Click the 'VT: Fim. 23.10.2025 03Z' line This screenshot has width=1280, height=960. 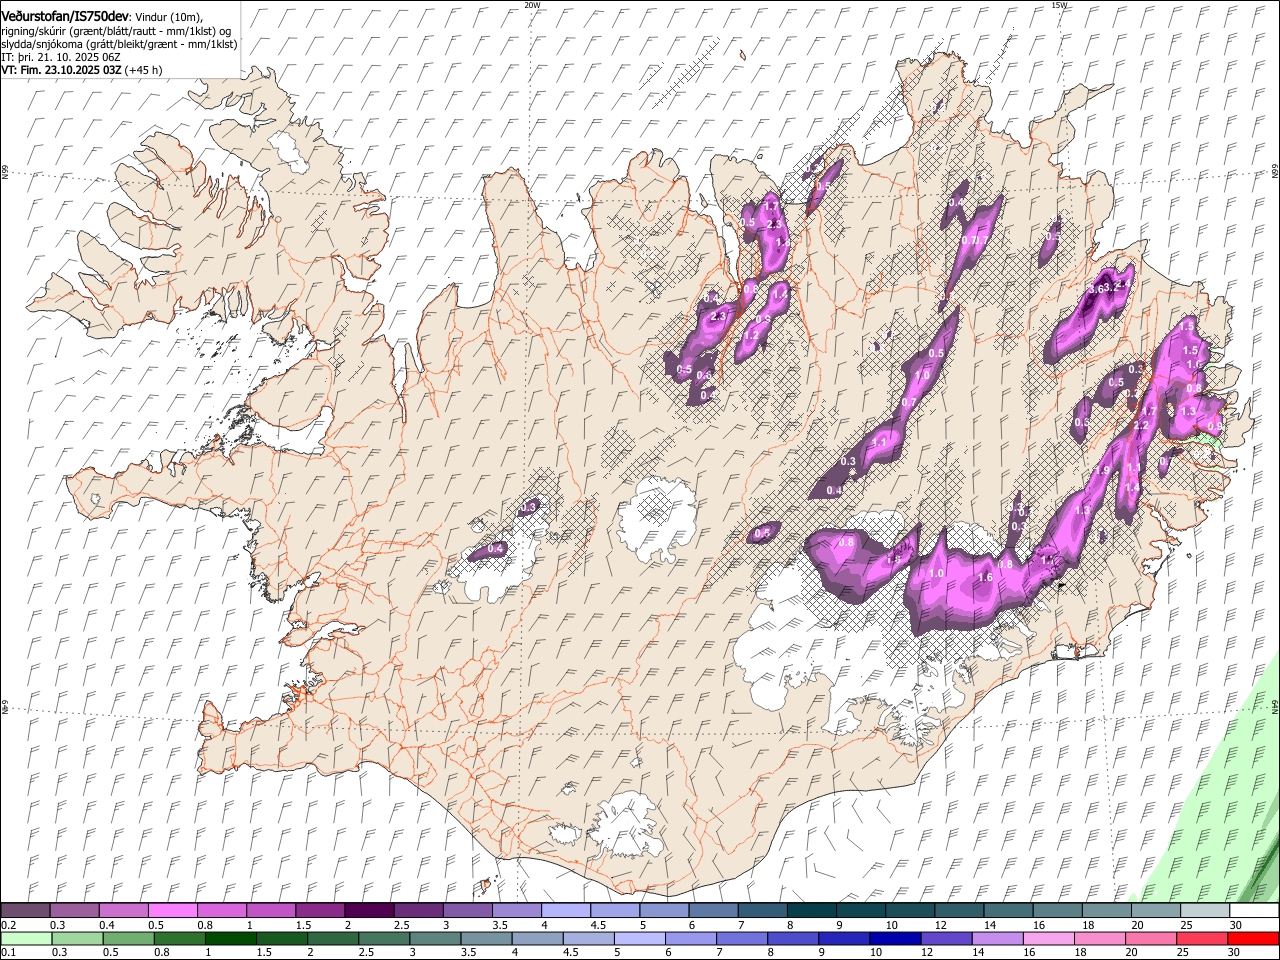pos(62,70)
